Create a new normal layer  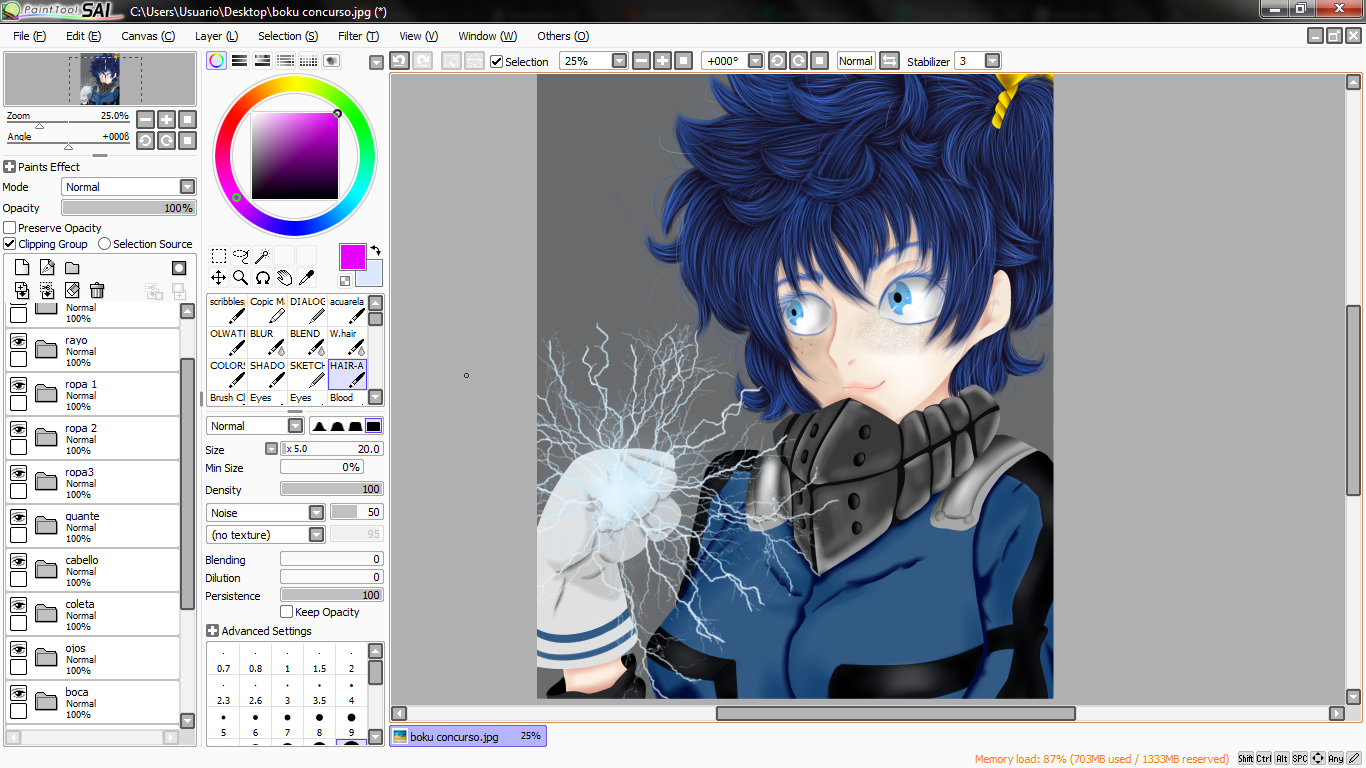21,268
